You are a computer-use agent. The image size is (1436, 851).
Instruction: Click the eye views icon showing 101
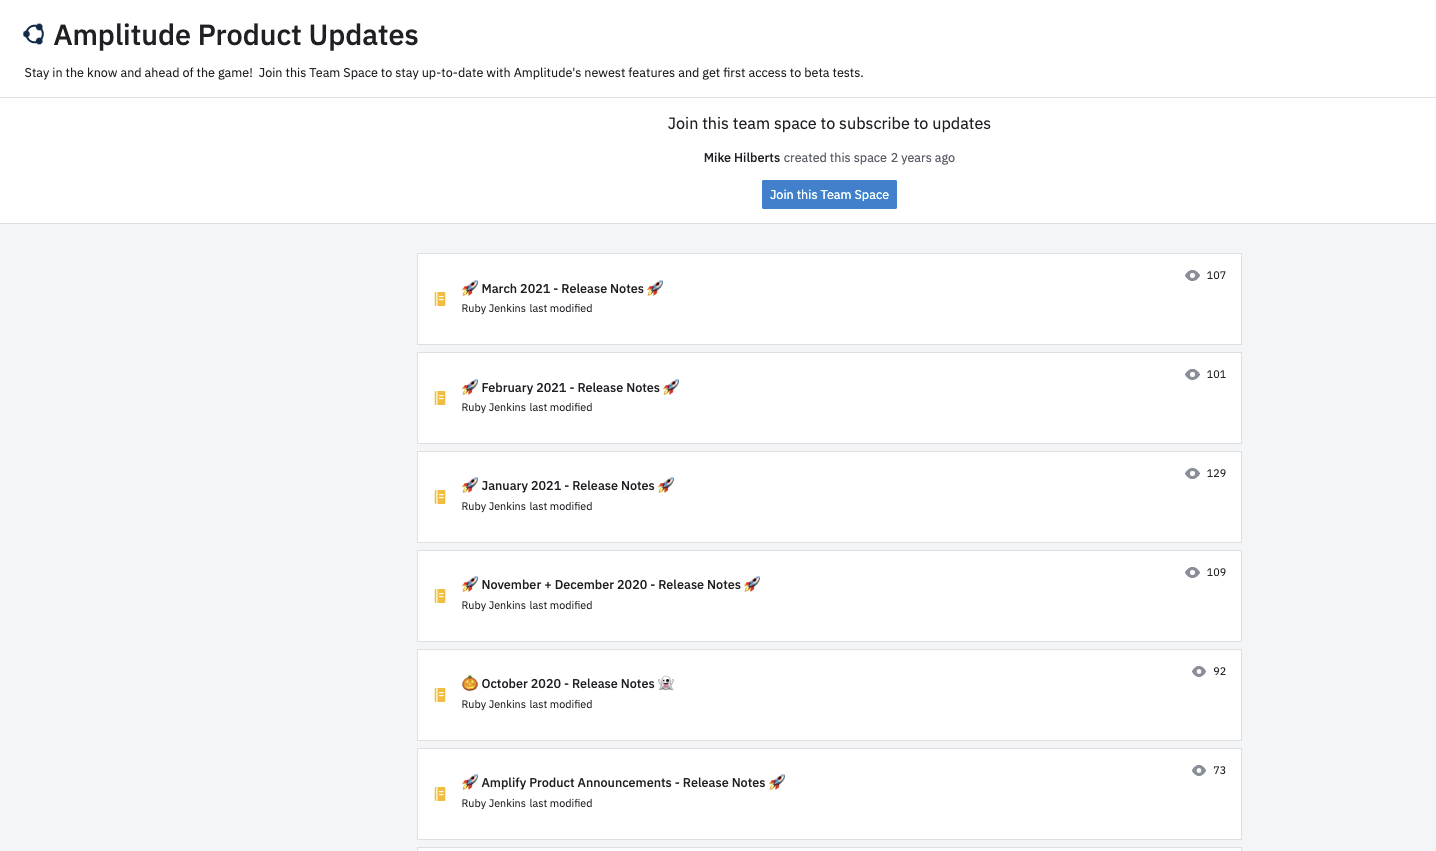point(1192,375)
